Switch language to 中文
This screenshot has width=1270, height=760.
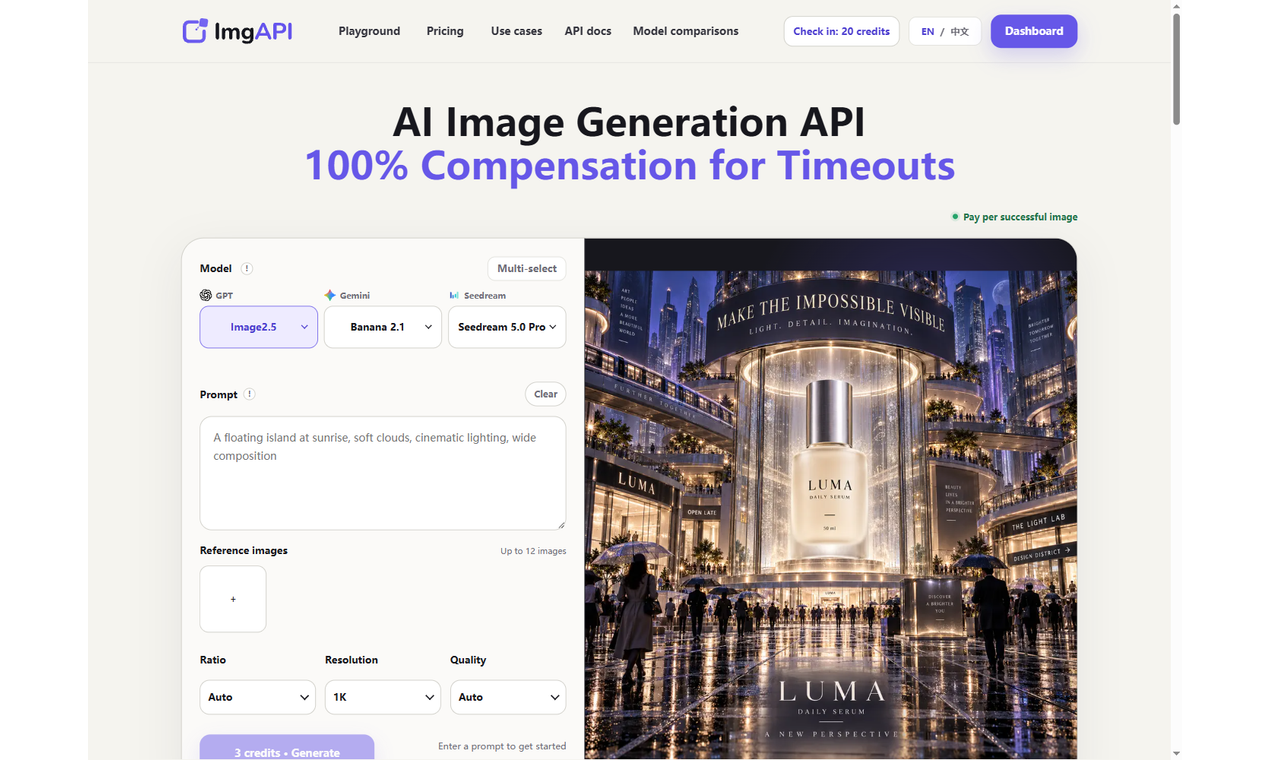pyautogui.click(x=960, y=31)
